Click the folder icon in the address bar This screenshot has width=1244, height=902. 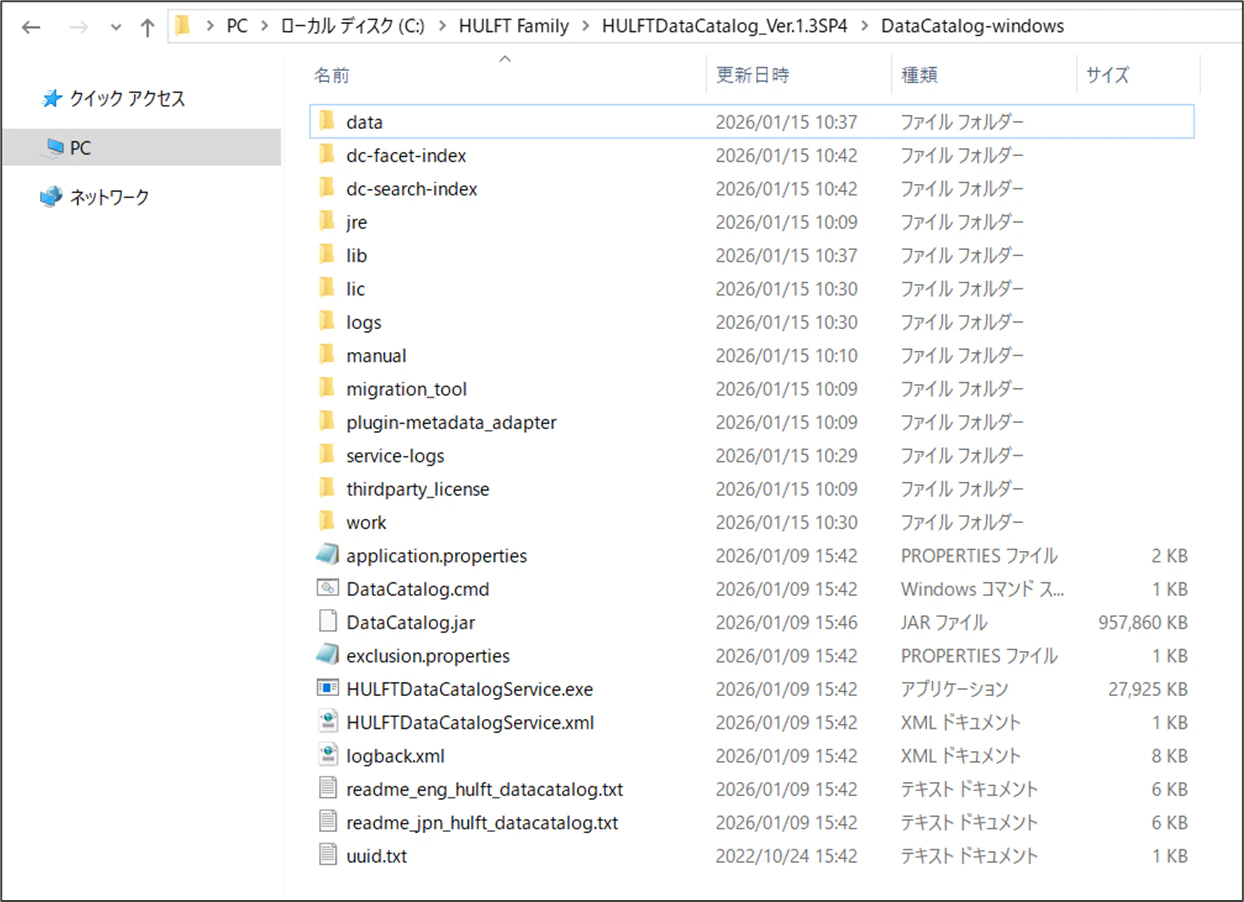pyautogui.click(x=182, y=26)
